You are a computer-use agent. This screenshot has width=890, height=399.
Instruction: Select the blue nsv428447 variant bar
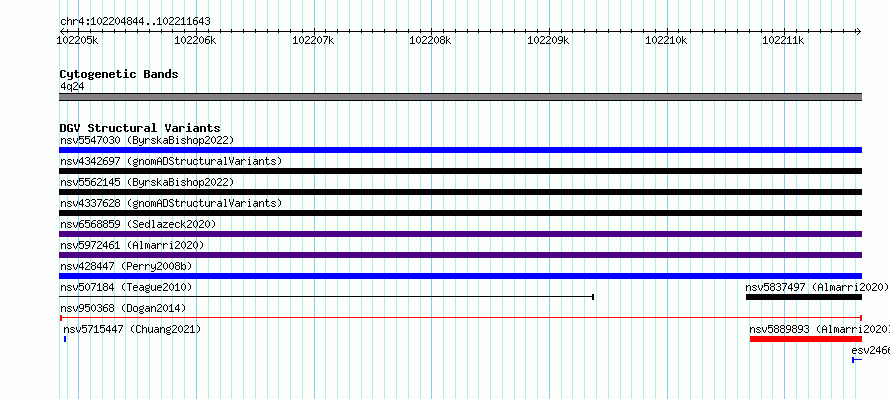click(460, 276)
